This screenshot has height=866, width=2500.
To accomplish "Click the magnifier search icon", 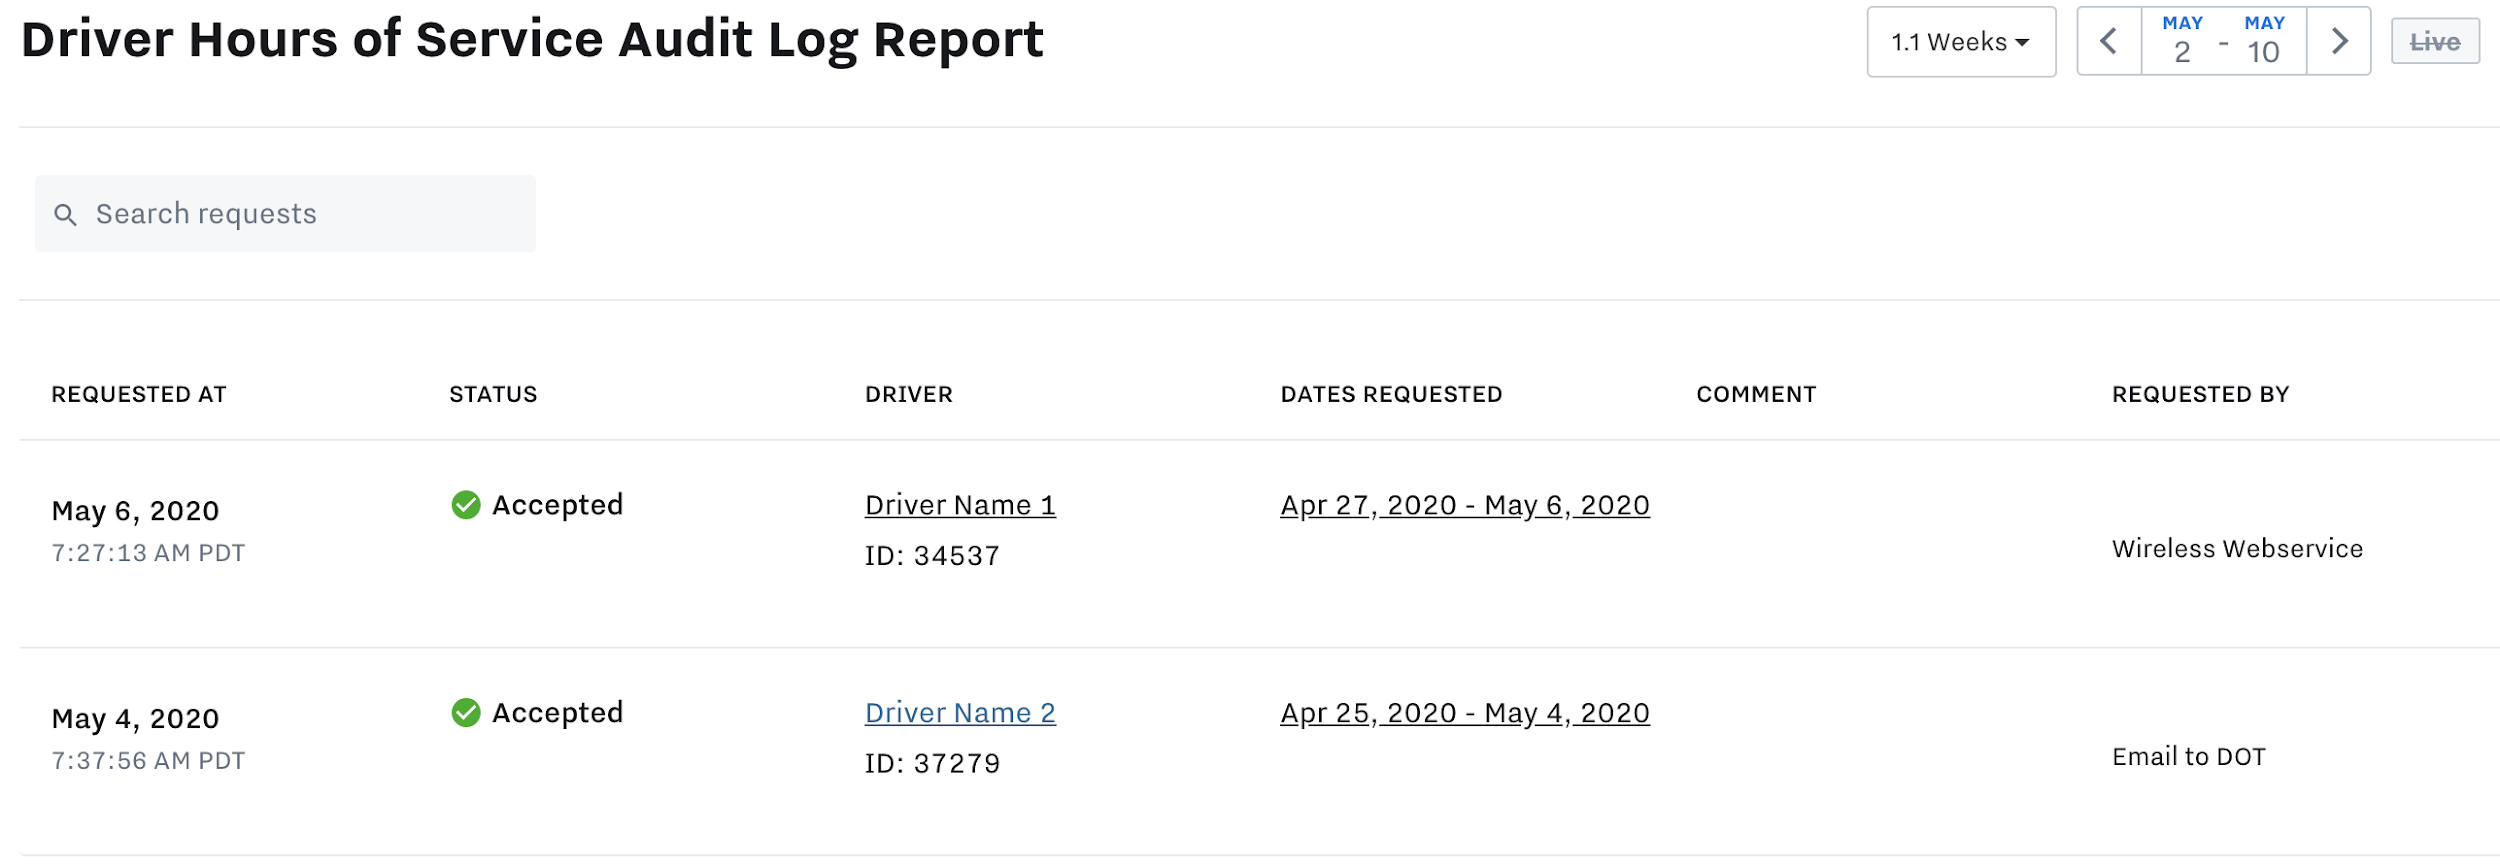I will click(x=65, y=215).
